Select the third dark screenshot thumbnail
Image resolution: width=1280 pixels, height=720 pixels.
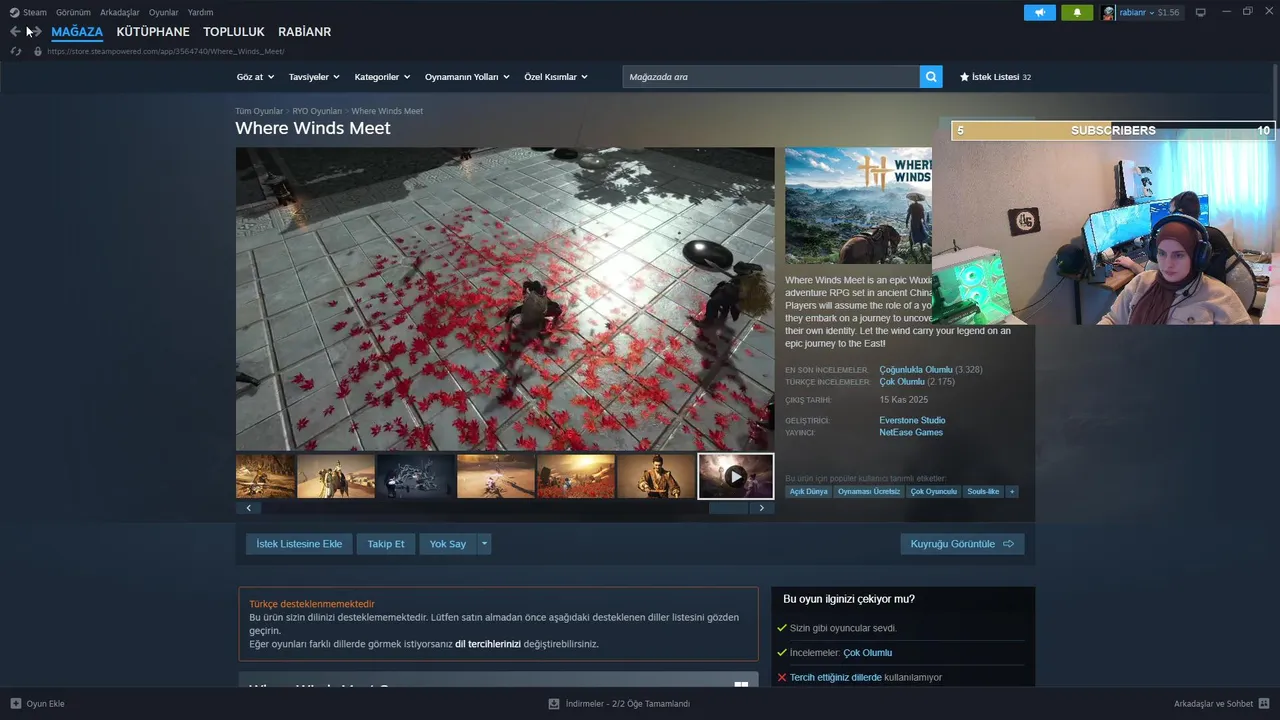pyautogui.click(x=415, y=476)
